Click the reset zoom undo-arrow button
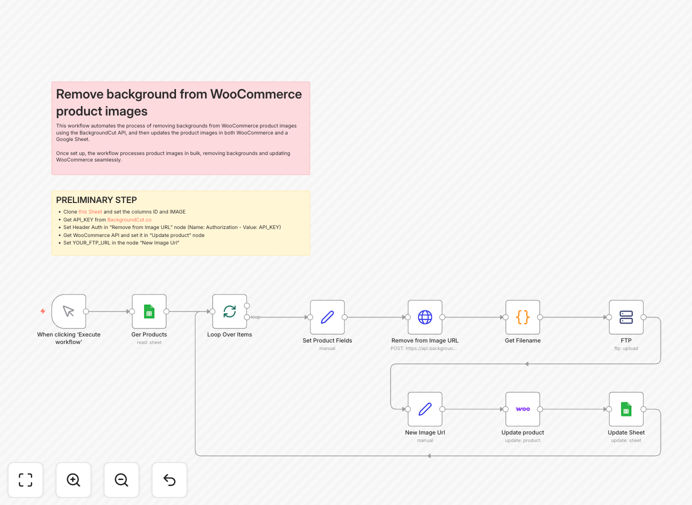This screenshot has height=505, width=692. click(x=169, y=480)
